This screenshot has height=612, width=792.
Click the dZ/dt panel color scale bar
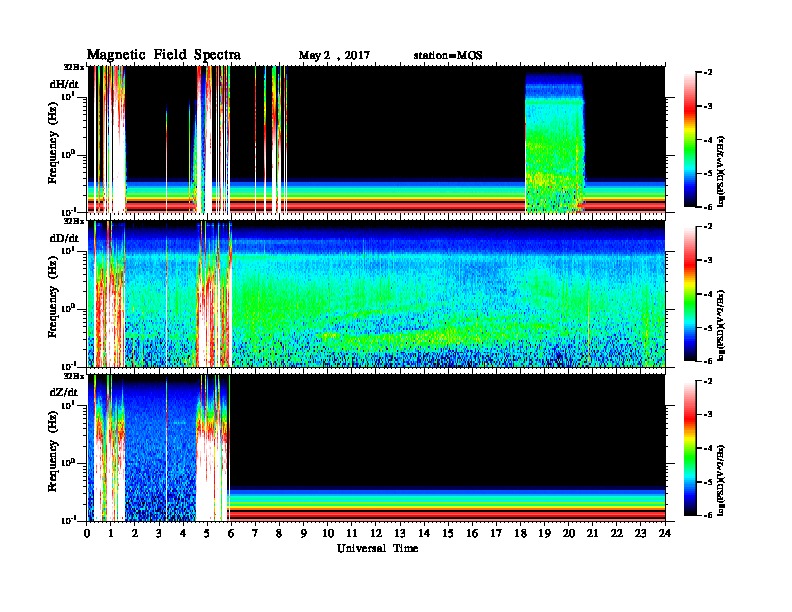690,447
